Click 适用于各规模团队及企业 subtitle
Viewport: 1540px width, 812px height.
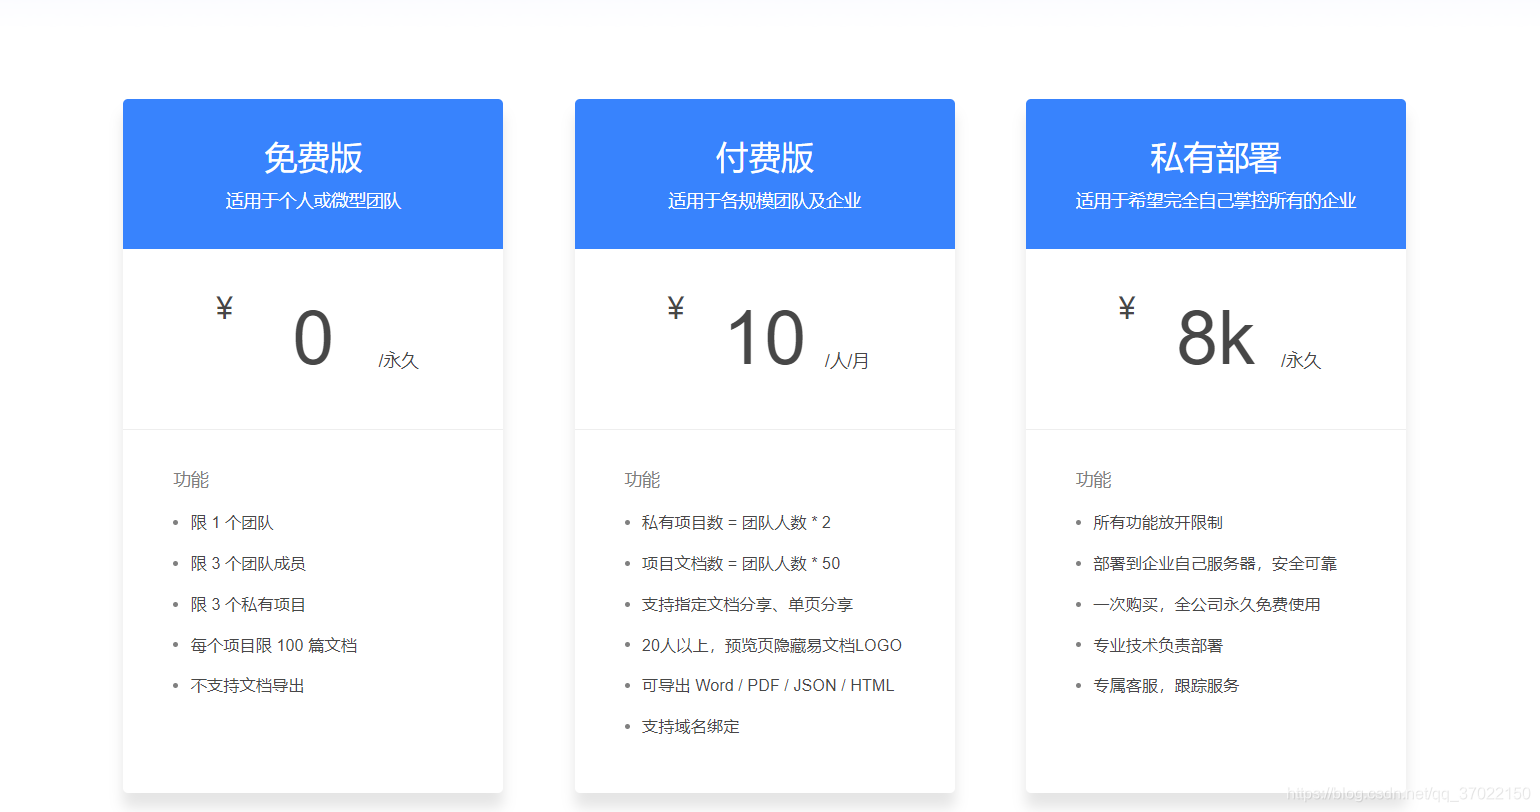coord(764,200)
